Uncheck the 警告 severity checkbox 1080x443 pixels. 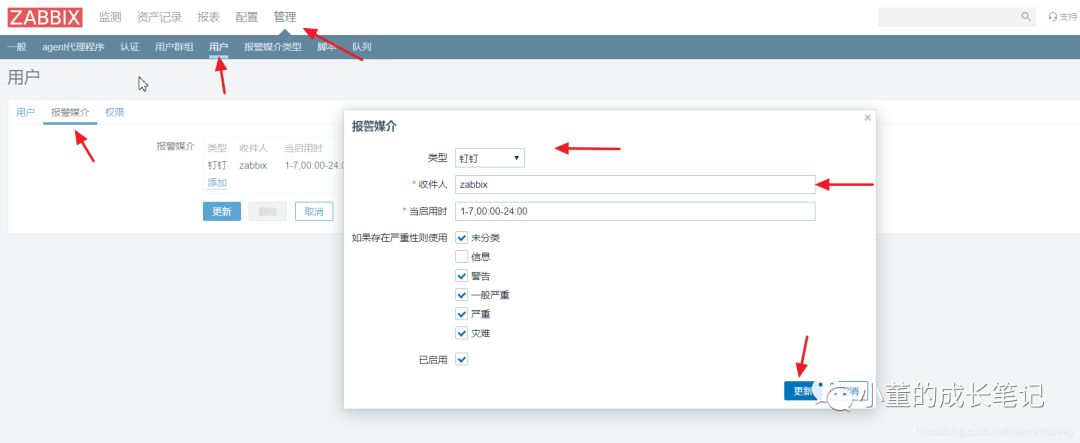461,276
